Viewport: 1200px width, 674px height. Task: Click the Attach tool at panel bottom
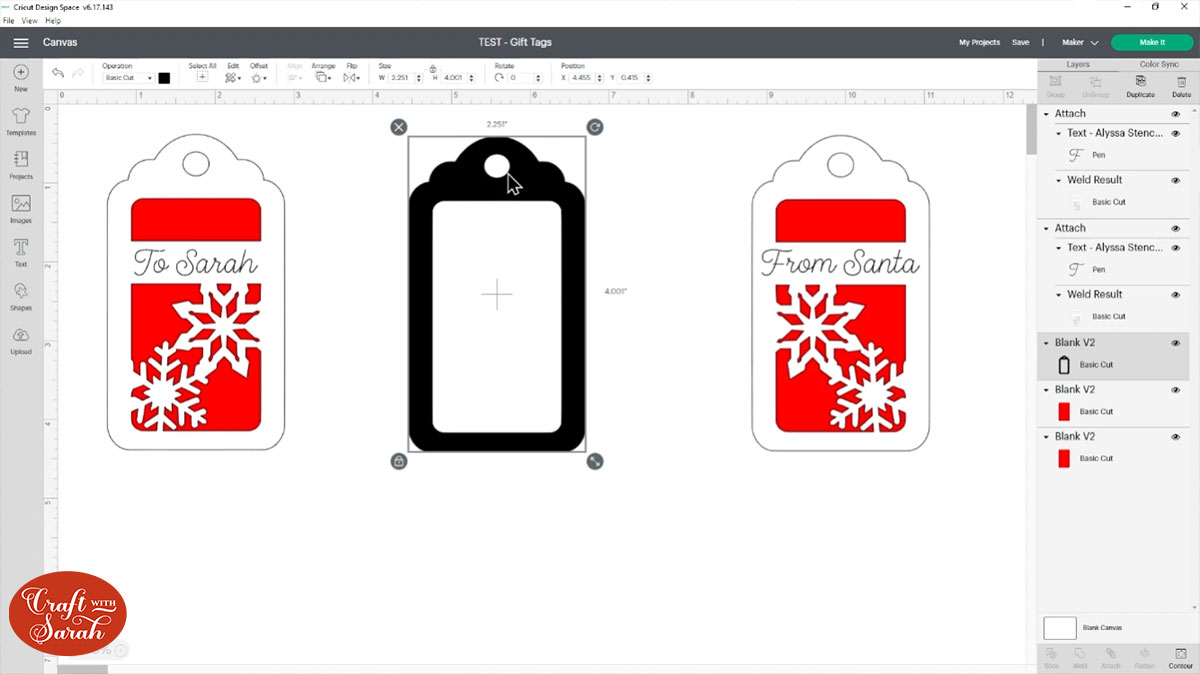[1110, 657]
